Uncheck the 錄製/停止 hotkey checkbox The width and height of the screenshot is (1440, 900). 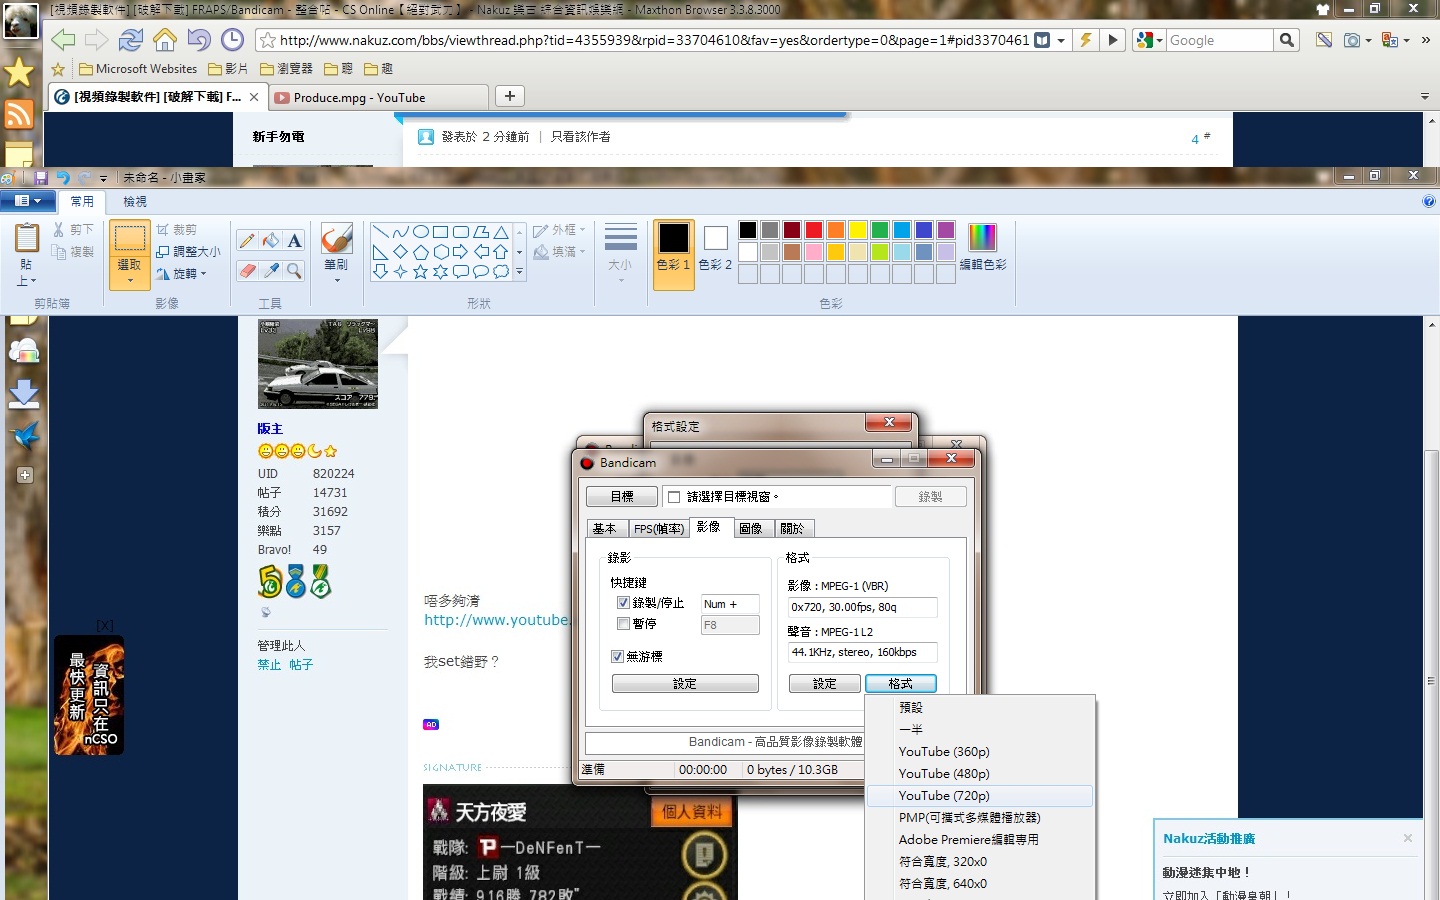(623, 603)
